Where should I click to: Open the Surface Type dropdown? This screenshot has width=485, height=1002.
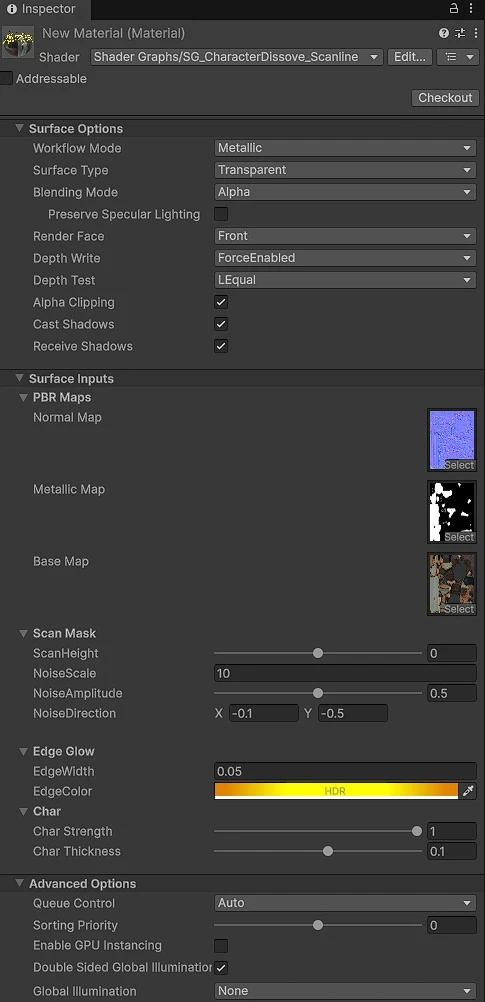[x=345, y=170]
